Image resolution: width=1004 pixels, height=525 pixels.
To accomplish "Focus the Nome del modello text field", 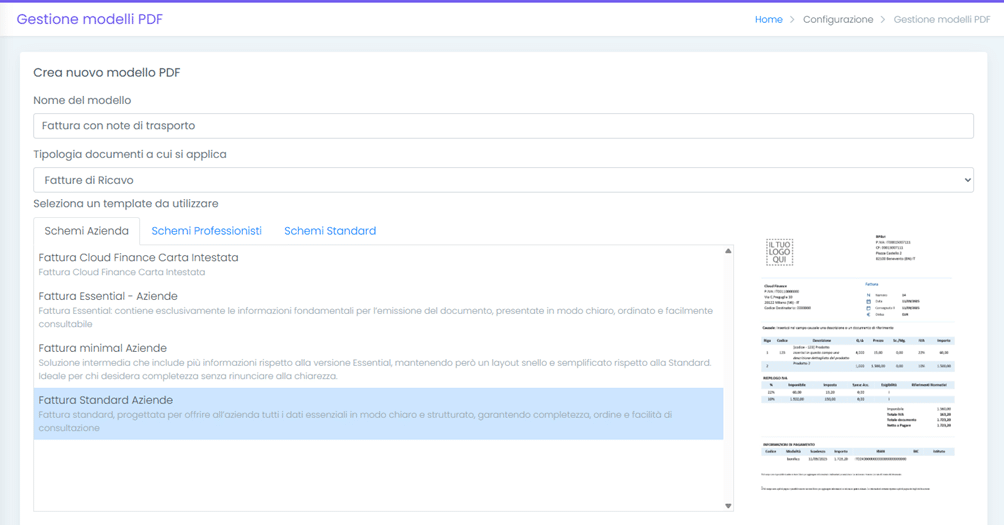I will click(x=503, y=126).
